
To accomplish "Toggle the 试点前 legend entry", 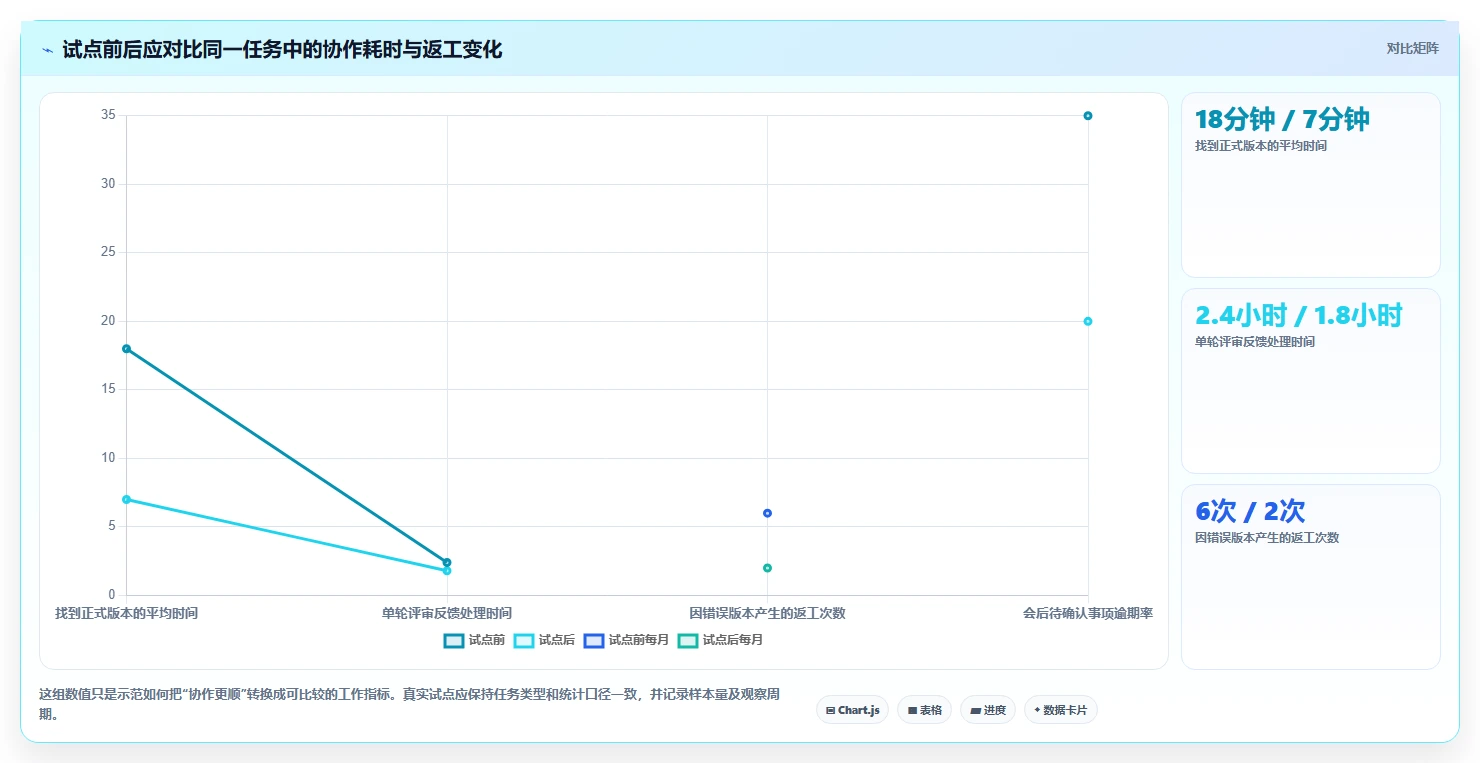I will click(x=475, y=640).
